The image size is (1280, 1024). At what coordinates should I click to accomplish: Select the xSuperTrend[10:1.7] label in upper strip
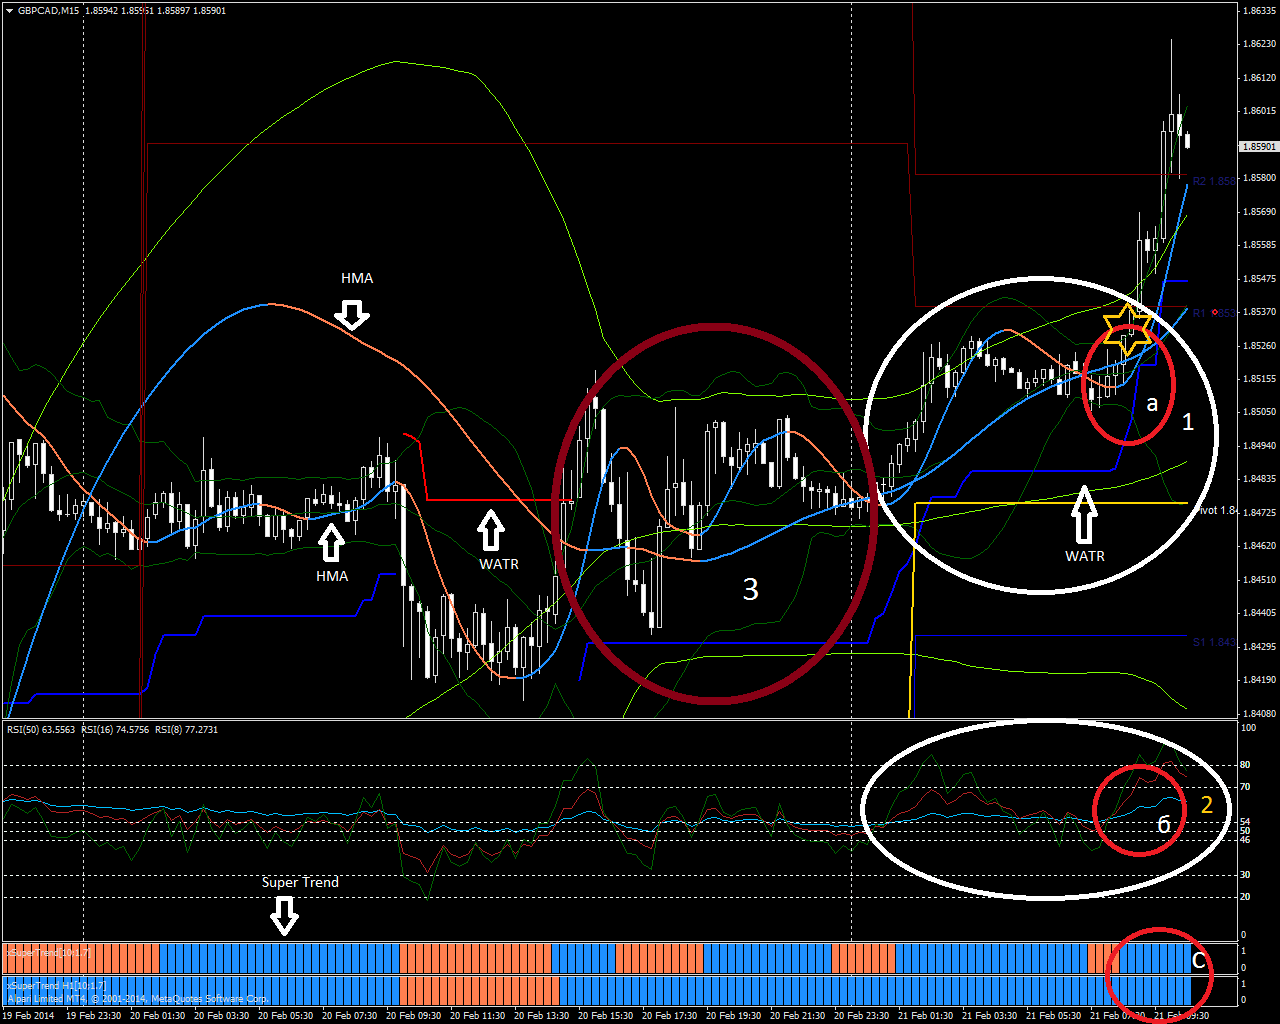click(49, 953)
